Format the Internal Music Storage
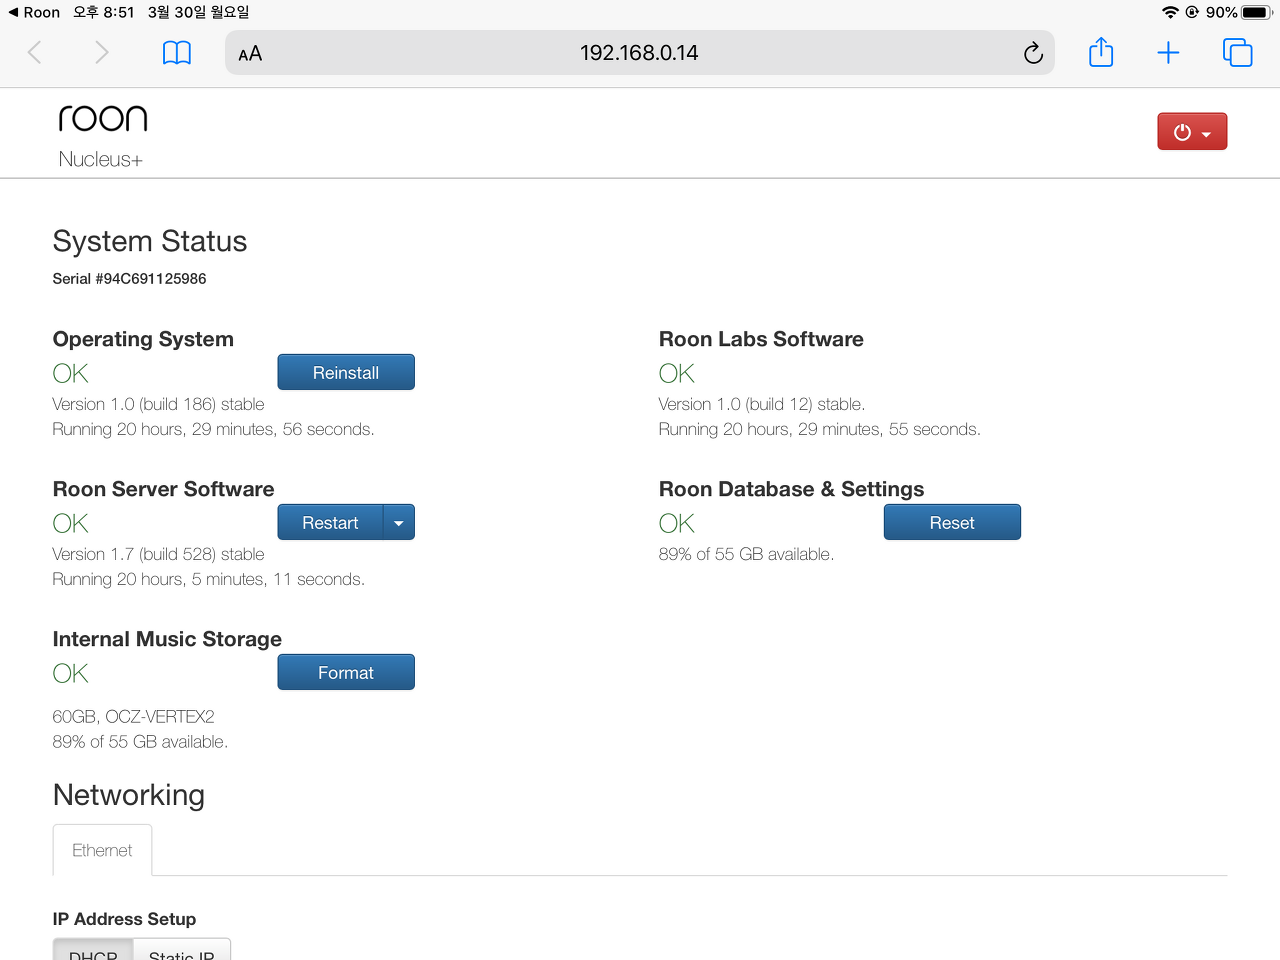Image resolution: width=1280 pixels, height=960 pixels. click(x=346, y=673)
